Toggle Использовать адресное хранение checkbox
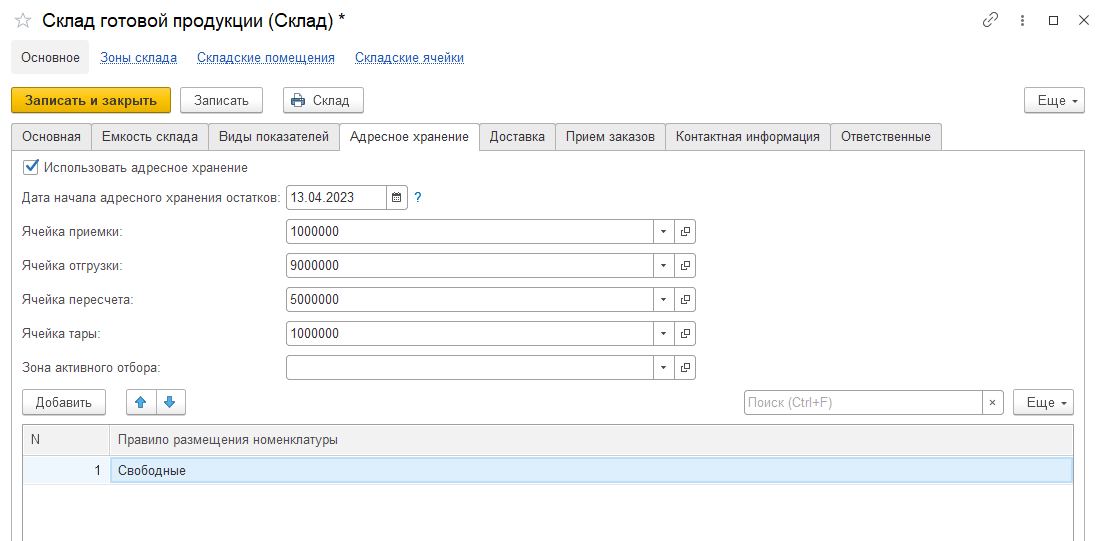This screenshot has width=1101, height=541. 31,167
